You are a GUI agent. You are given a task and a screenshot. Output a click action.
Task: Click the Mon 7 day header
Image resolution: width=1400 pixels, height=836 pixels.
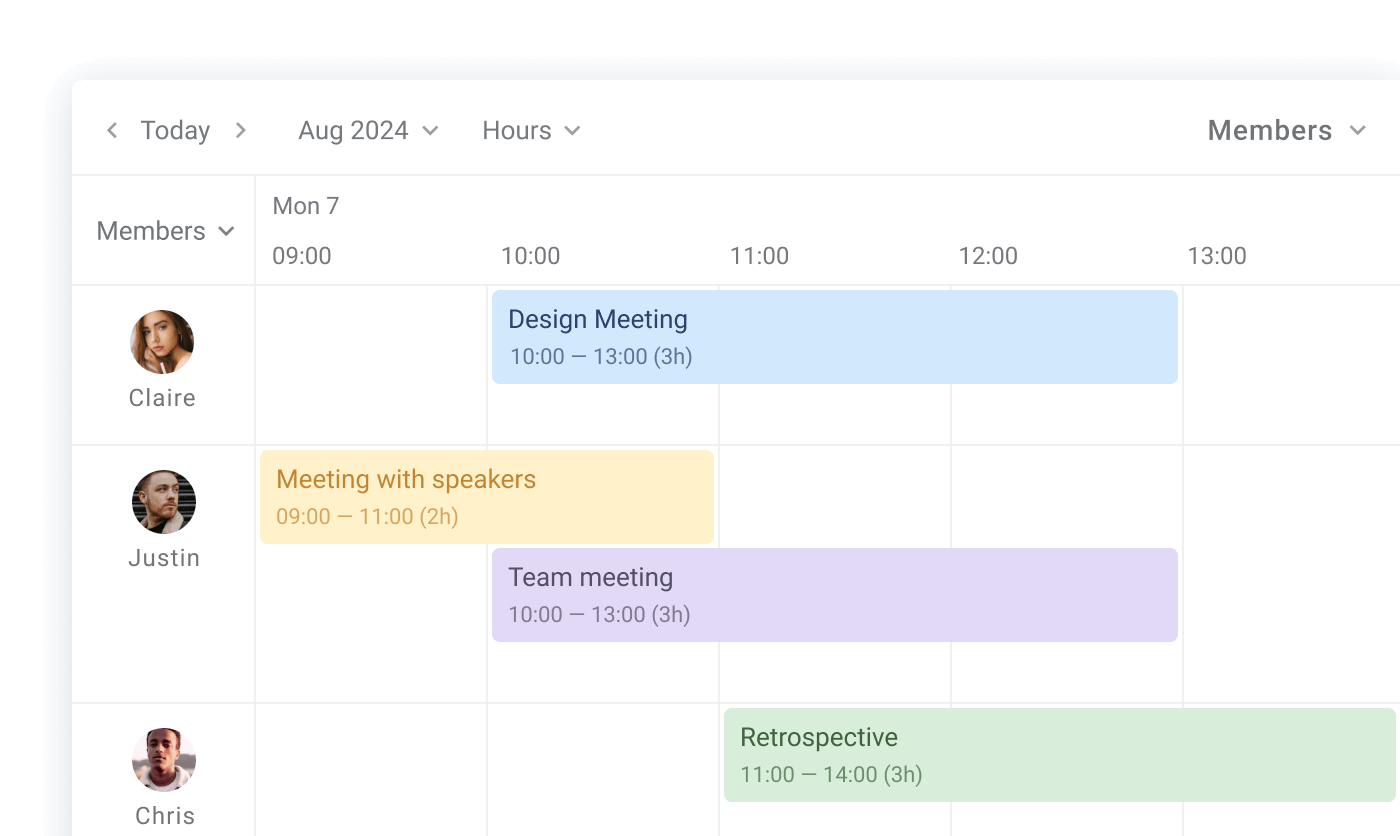click(306, 206)
